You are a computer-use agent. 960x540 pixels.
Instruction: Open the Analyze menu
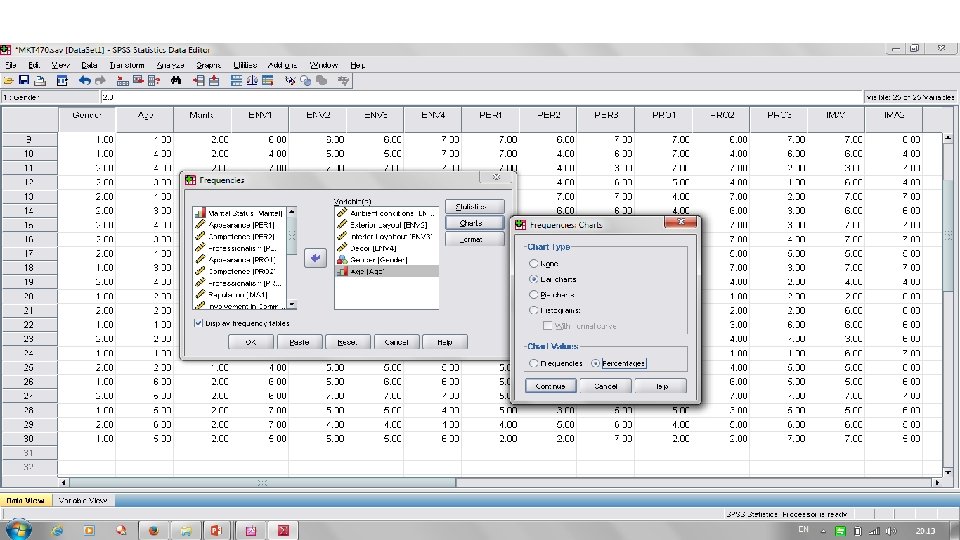168,65
